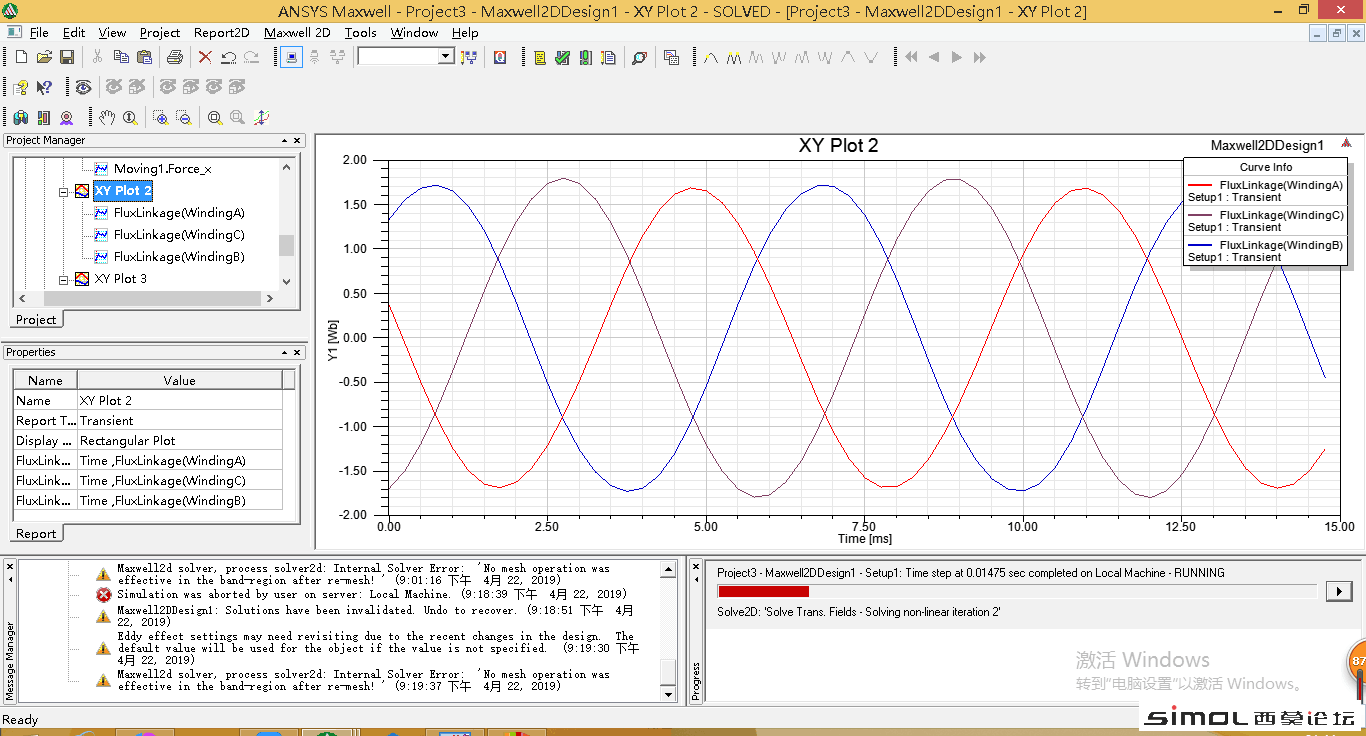The height and width of the screenshot is (736, 1366).
Task: Open the toolbar combo box dropdown
Action: pyautogui.click(x=446, y=57)
